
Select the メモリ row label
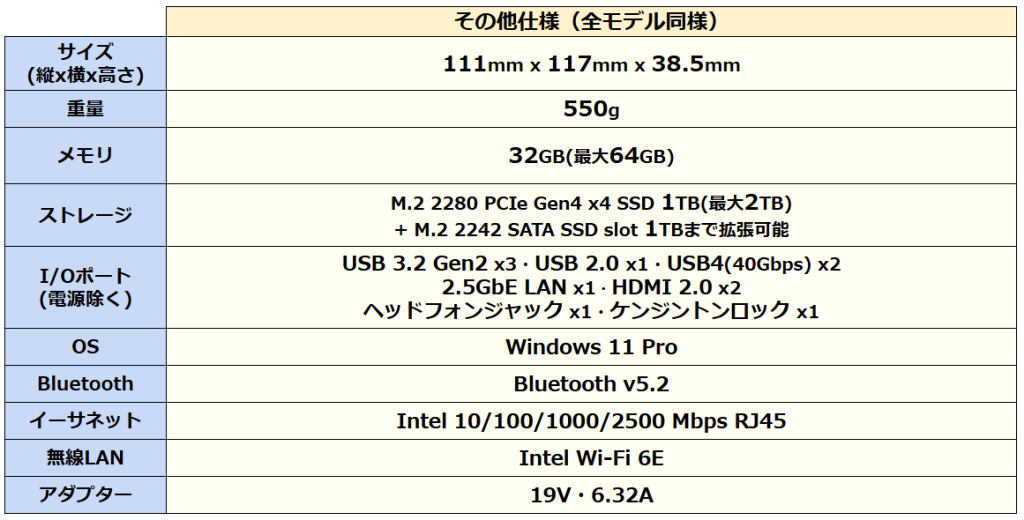(x=85, y=156)
